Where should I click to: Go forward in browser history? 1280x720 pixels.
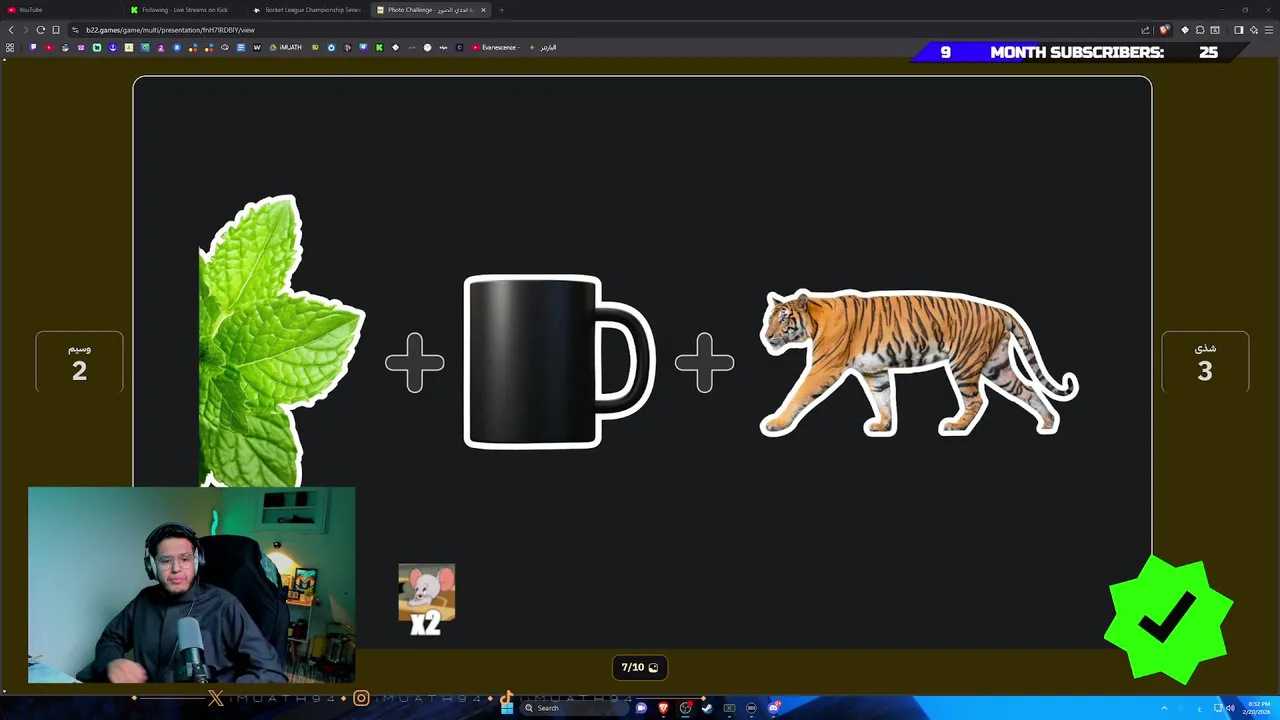[x=26, y=30]
